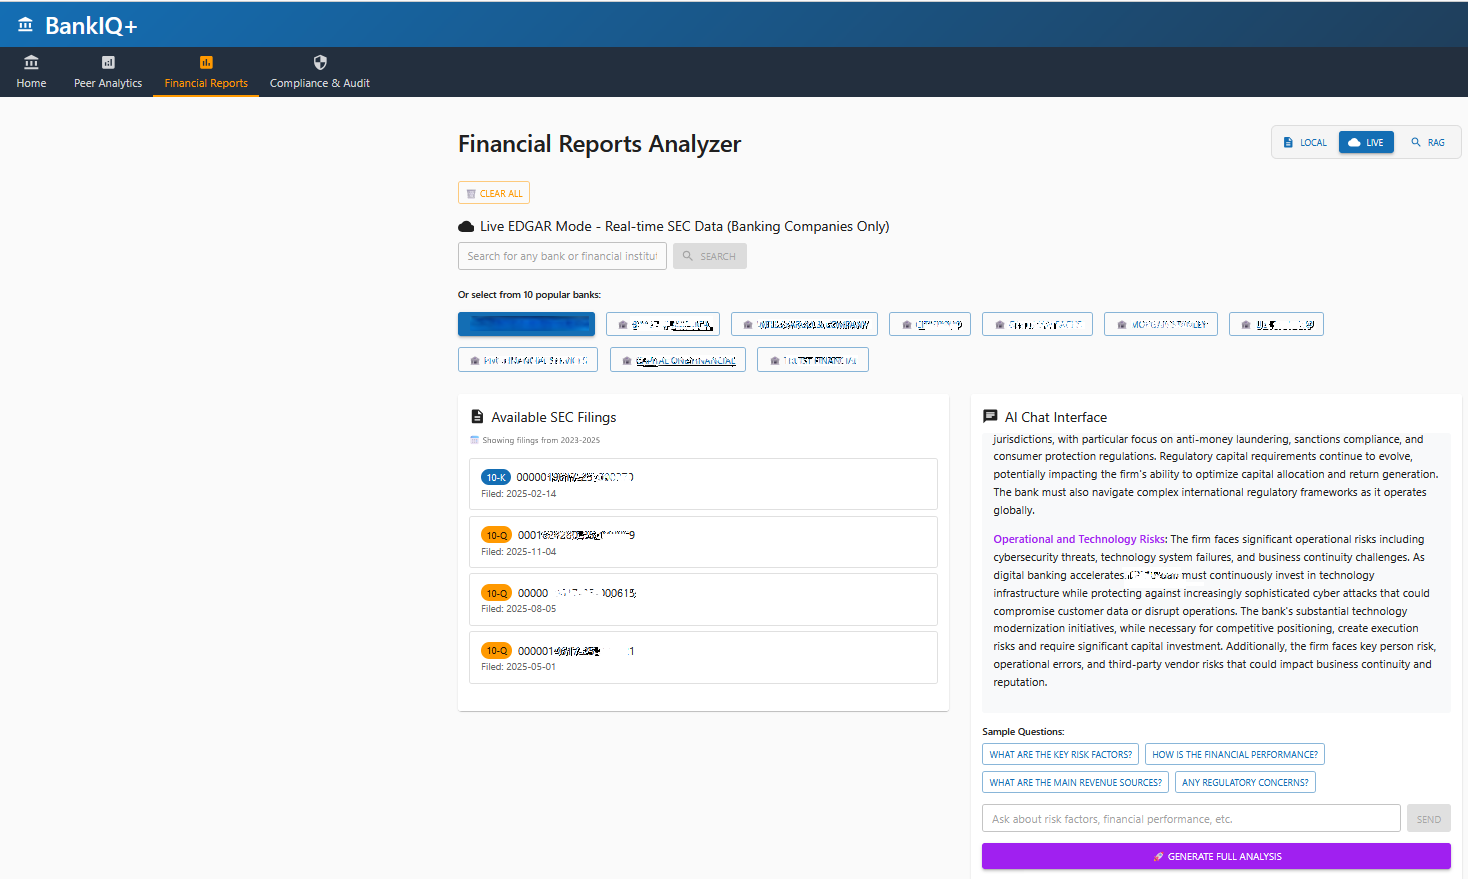
Task: Click the BankIQ+ bank logo icon
Action: 25,24
